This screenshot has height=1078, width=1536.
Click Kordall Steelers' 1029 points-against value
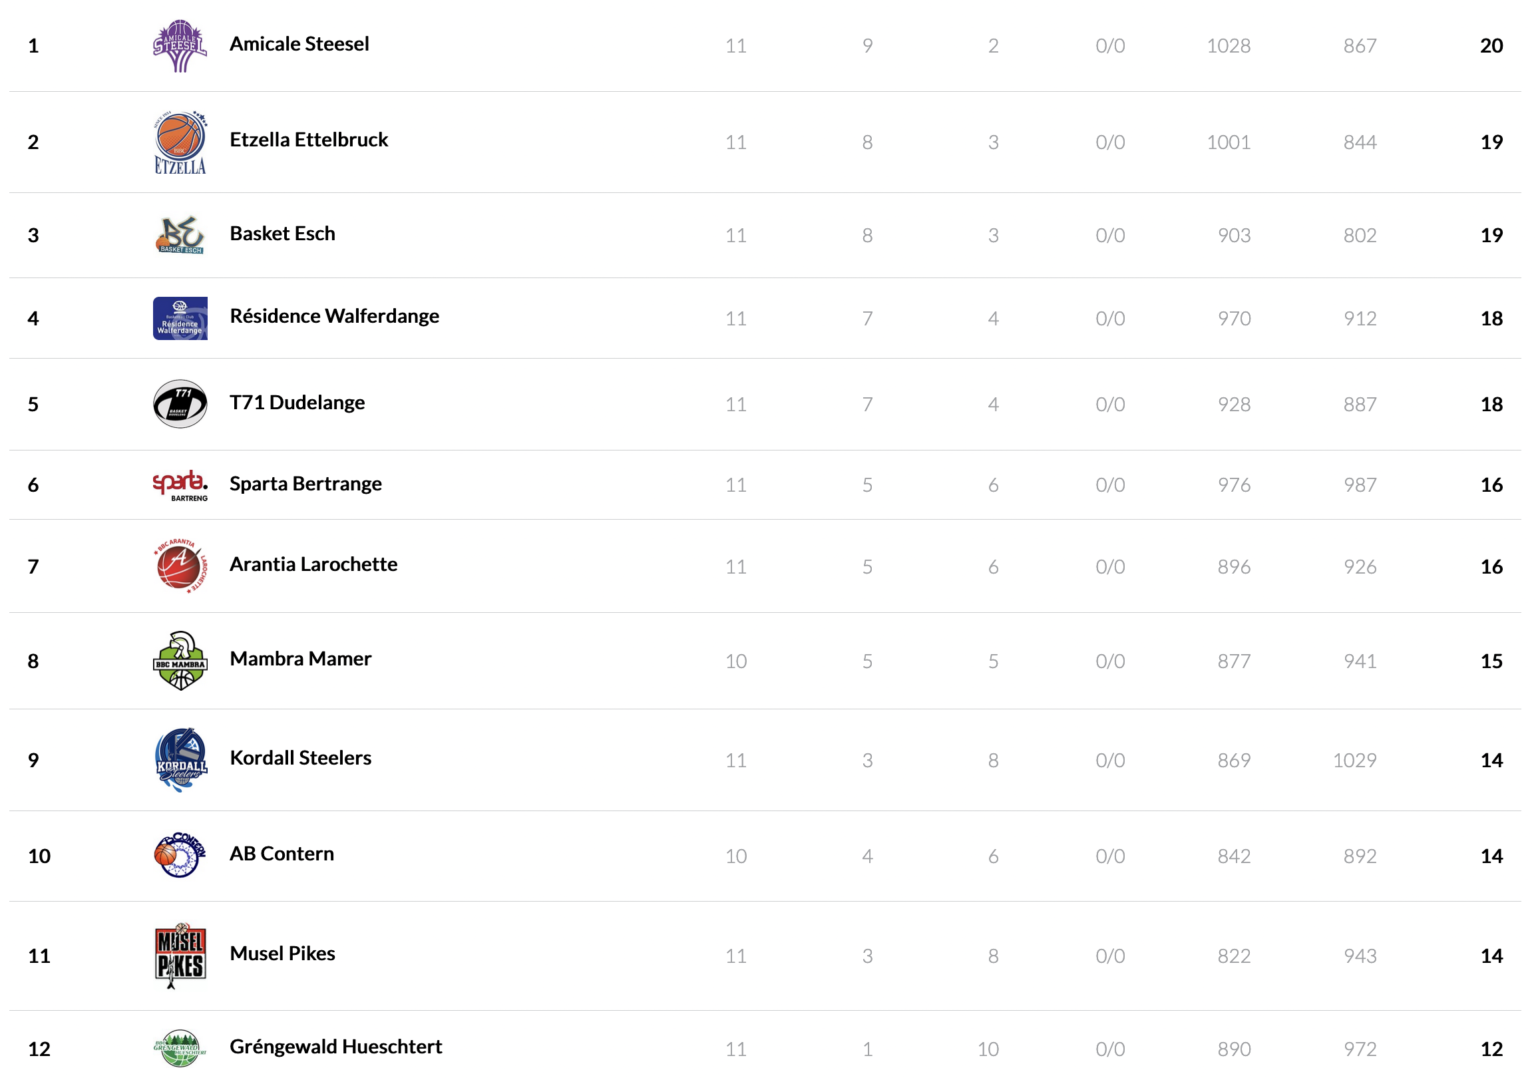click(1354, 761)
